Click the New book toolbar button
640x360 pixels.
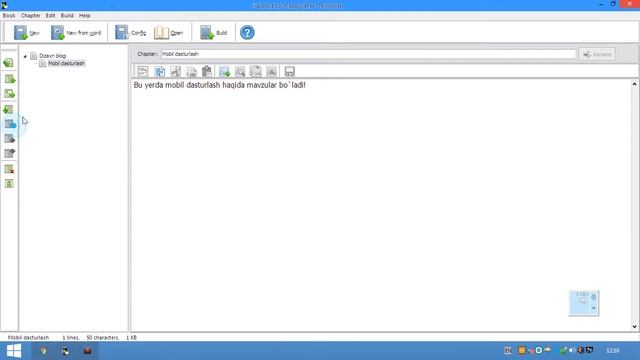click(x=27, y=33)
